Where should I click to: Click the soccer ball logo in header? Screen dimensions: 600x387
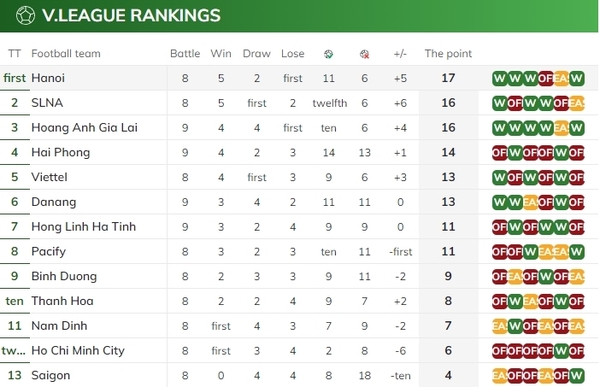coord(25,16)
